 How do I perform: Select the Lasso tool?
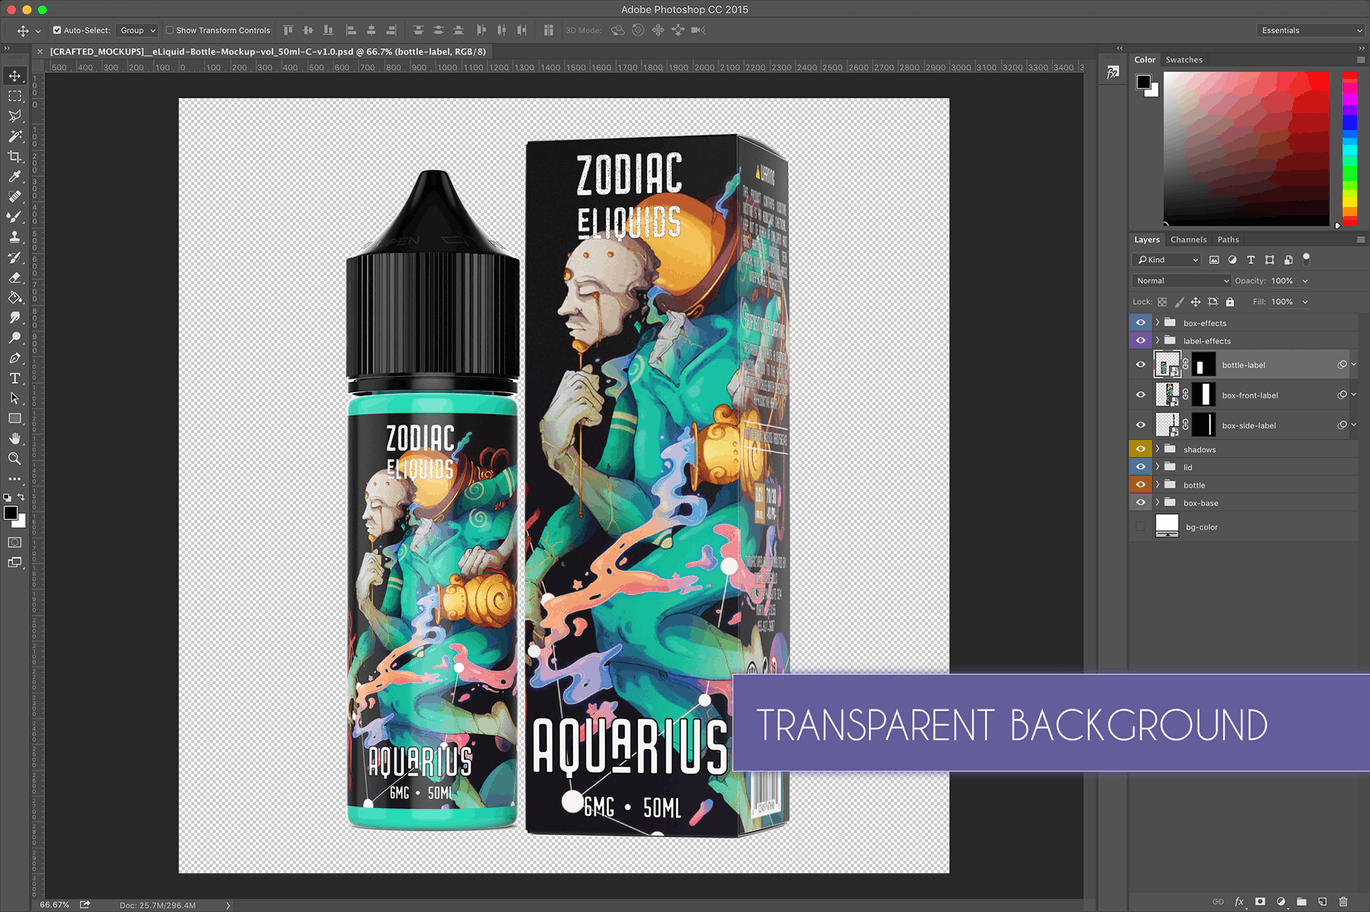15,116
